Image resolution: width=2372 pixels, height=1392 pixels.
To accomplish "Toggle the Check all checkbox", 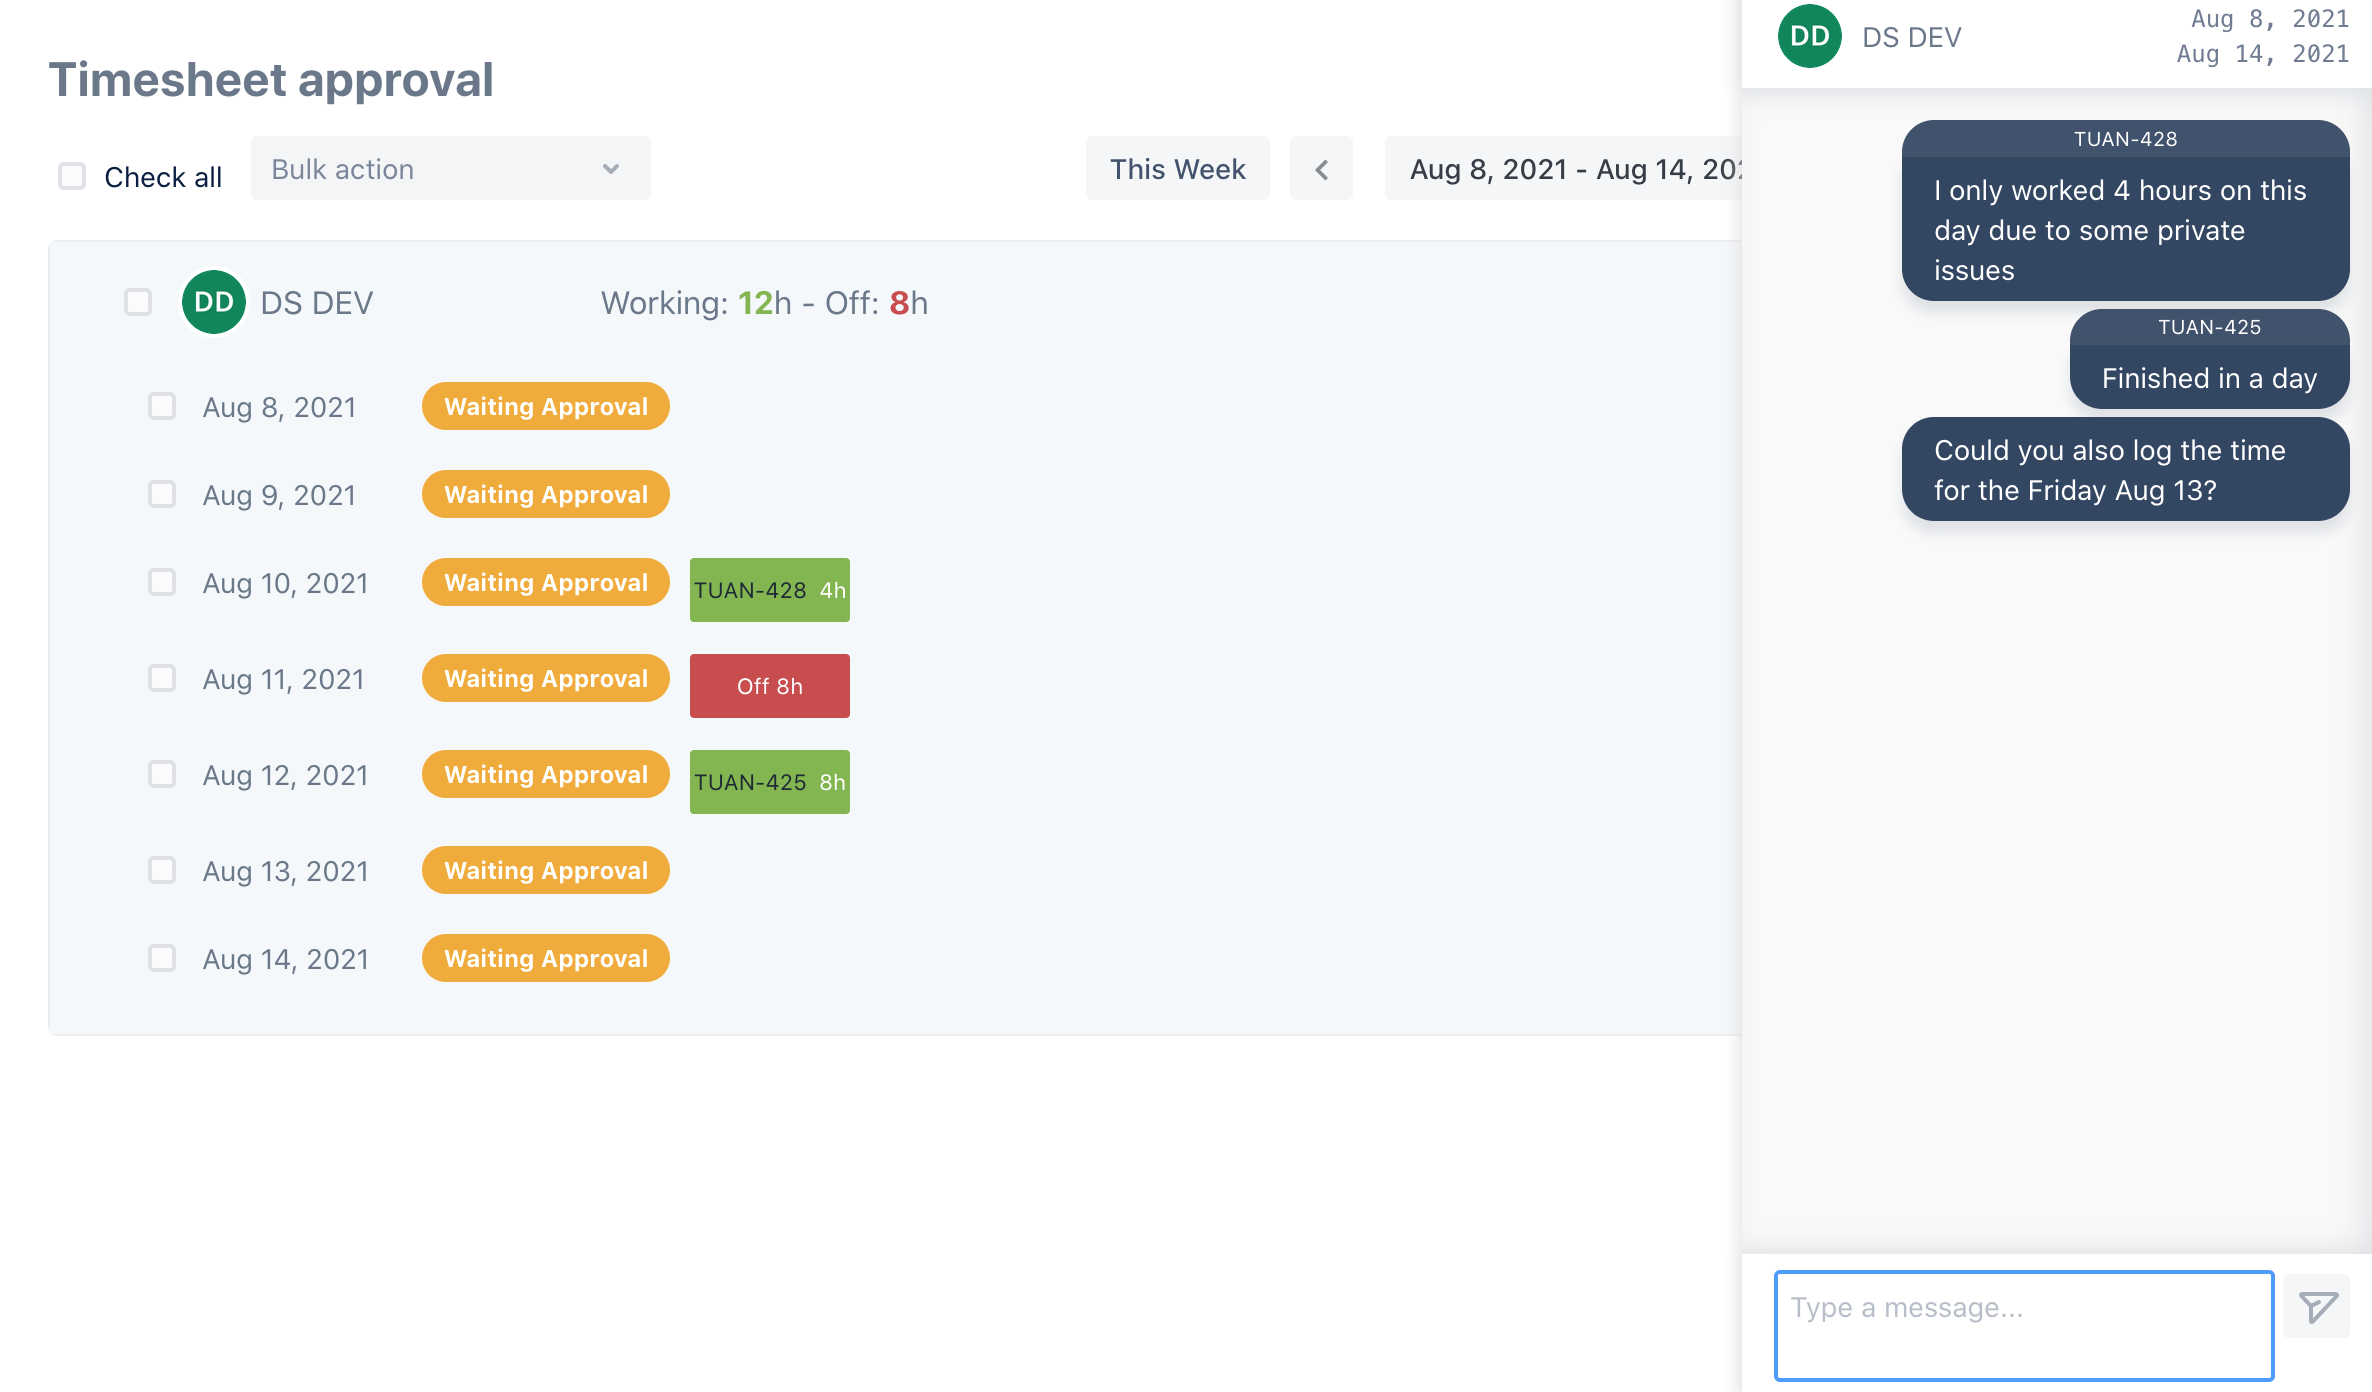I will pyautogui.click(x=72, y=177).
